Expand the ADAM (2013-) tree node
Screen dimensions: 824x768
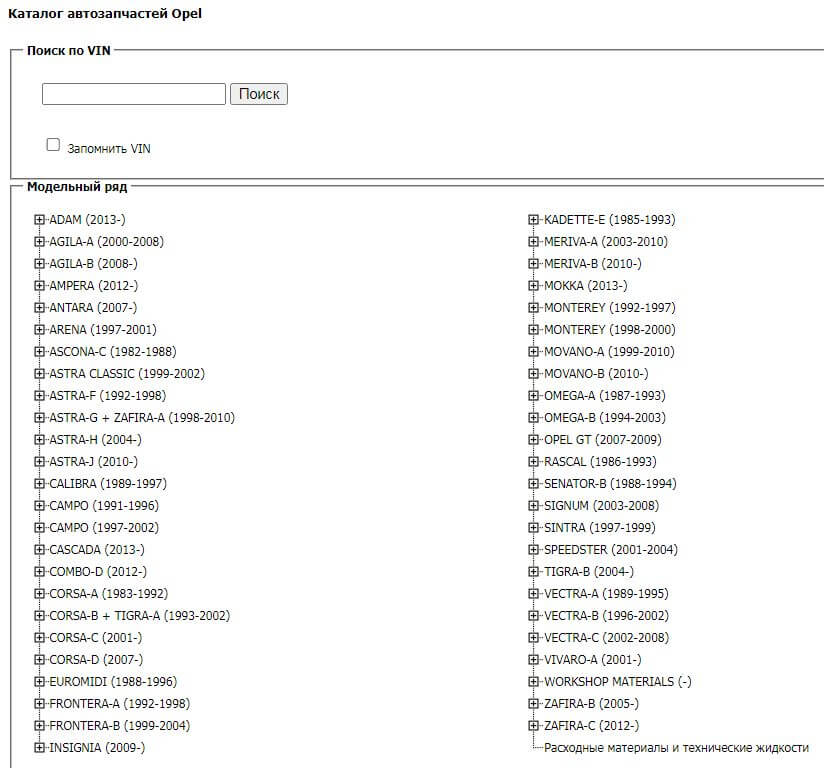(40, 220)
